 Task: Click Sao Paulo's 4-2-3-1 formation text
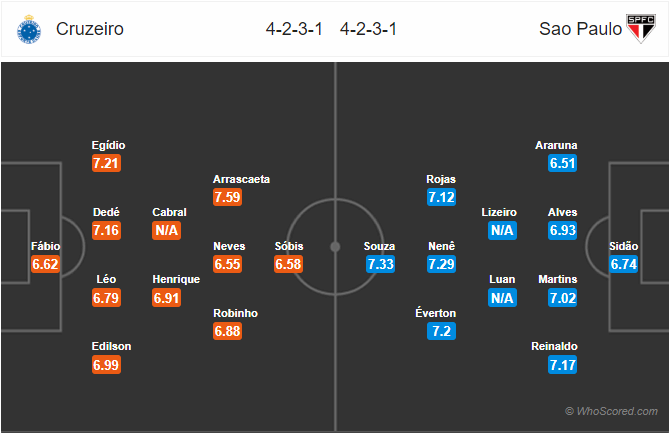pyautogui.click(x=368, y=29)
